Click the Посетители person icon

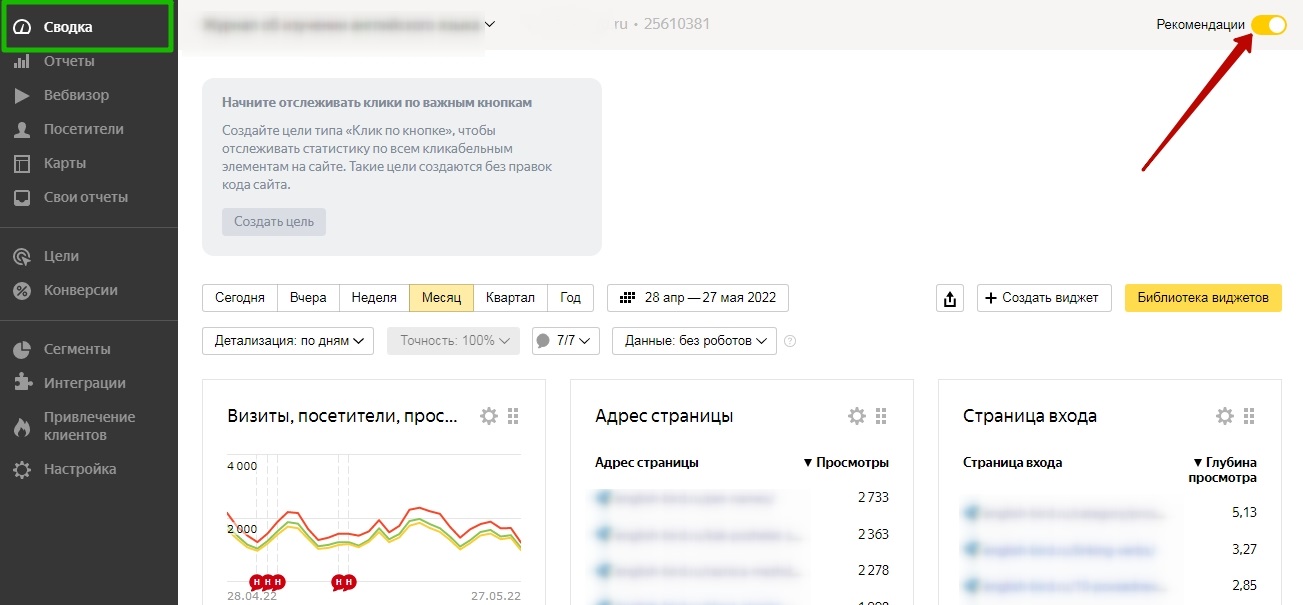pos(22,129)
